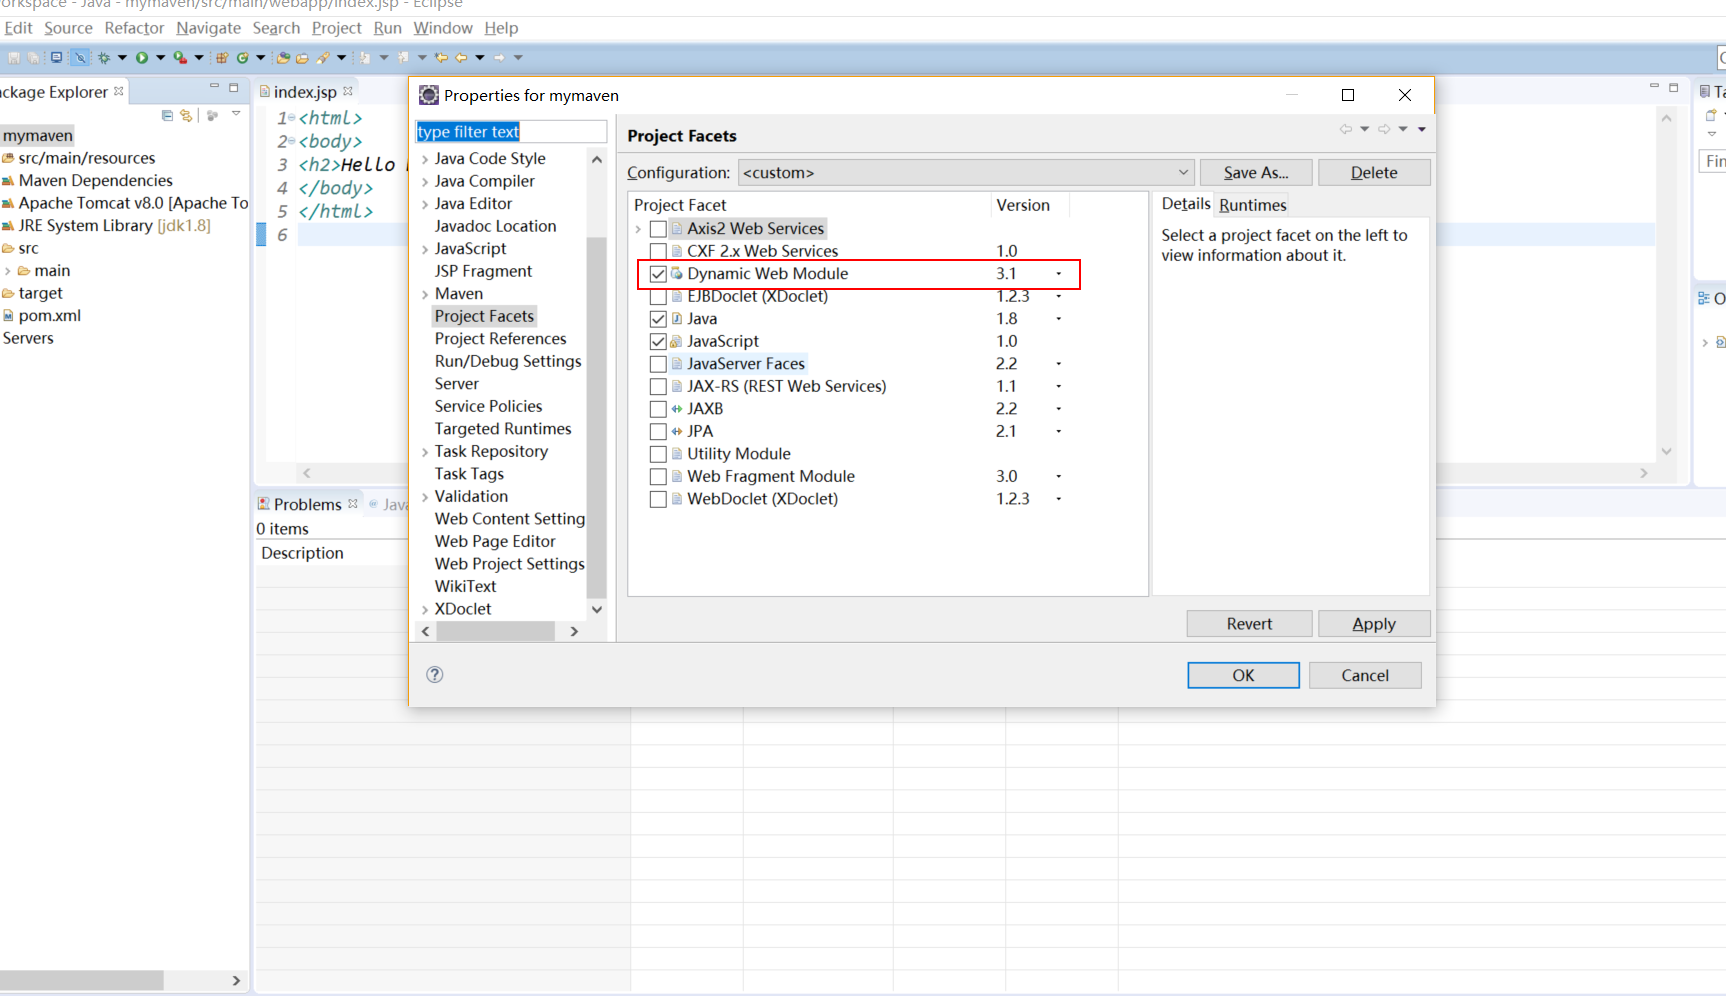Toggle Skip All Breakpoints icon
Image resolution: width=1726 pixels, height=996 pixels.
80,57
